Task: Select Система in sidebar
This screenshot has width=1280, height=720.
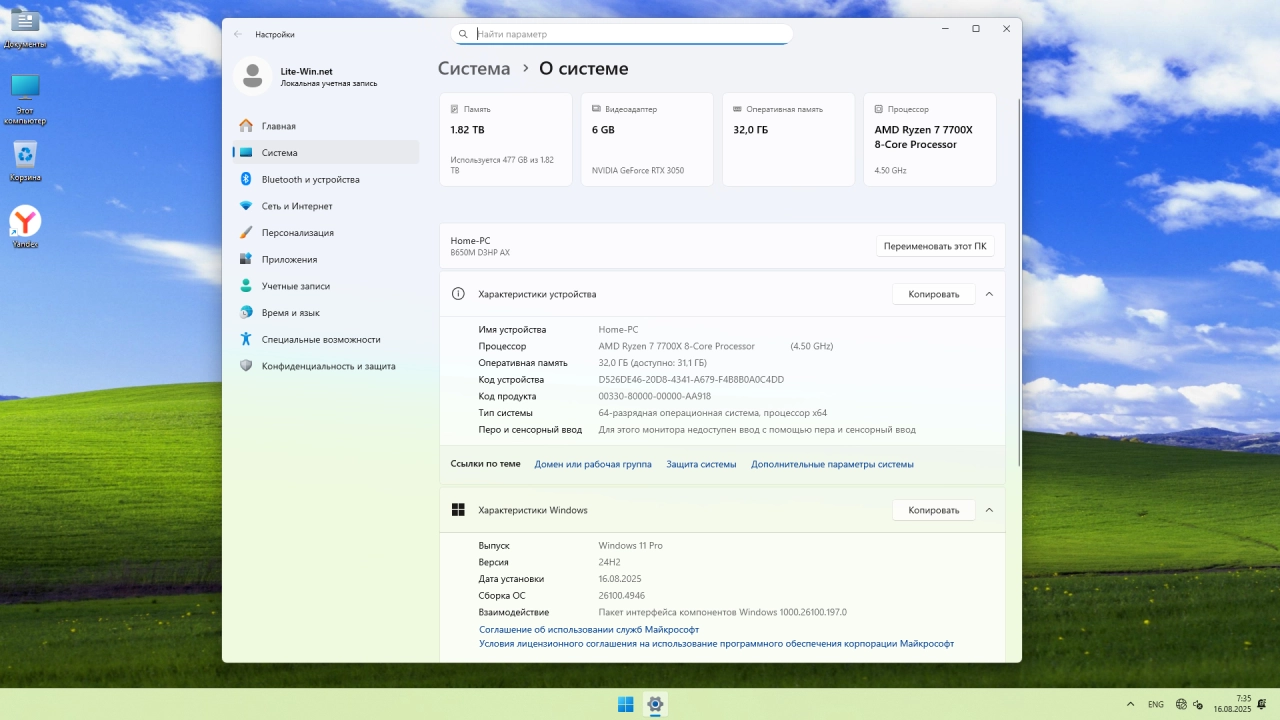Action: (x=326, y=153)
